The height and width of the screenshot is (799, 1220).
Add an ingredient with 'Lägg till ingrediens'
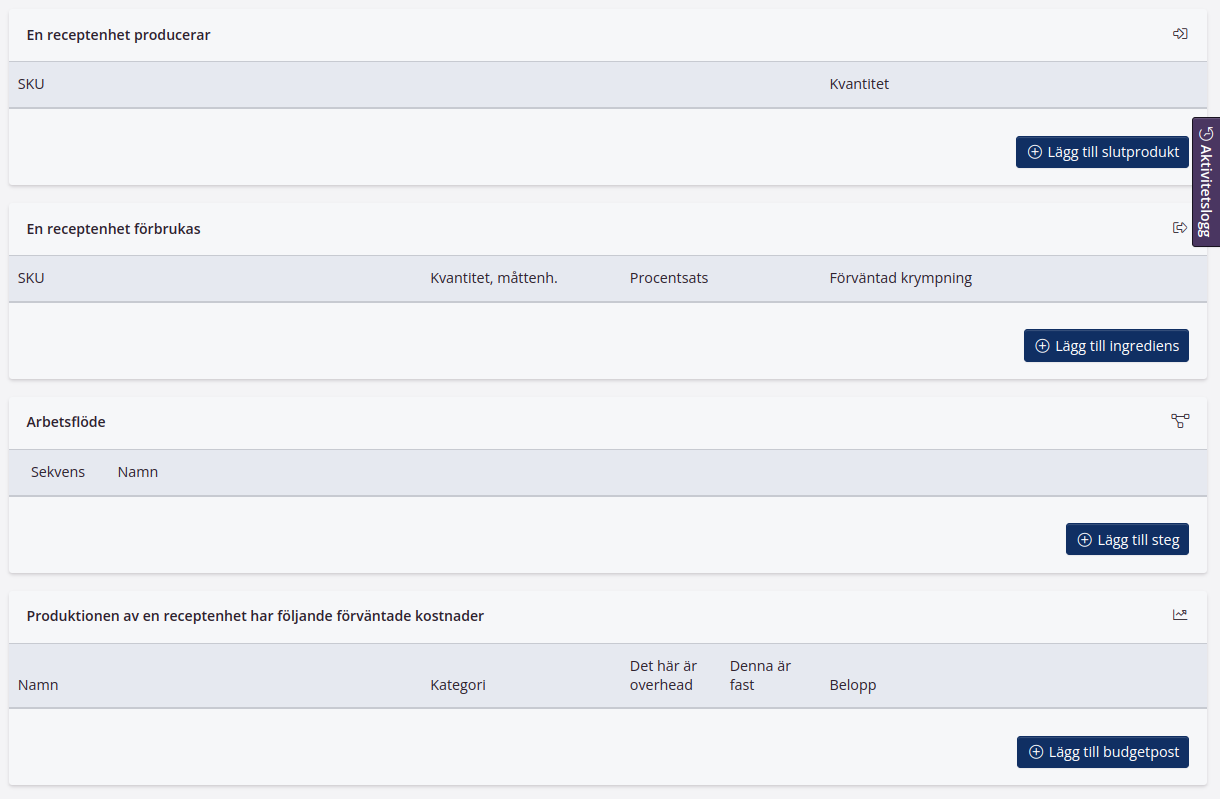point(1106,346)
